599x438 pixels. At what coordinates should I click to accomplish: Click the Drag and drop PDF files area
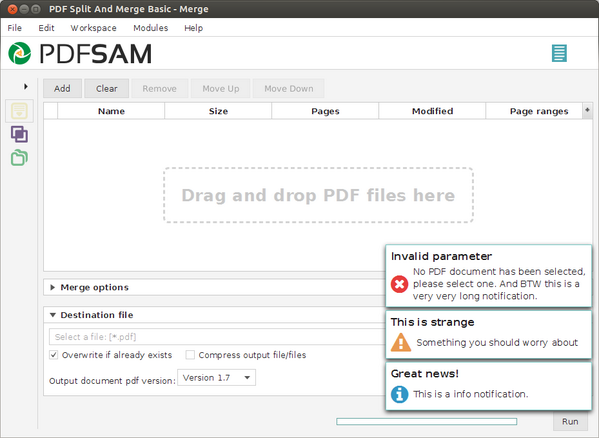point(319,195)
